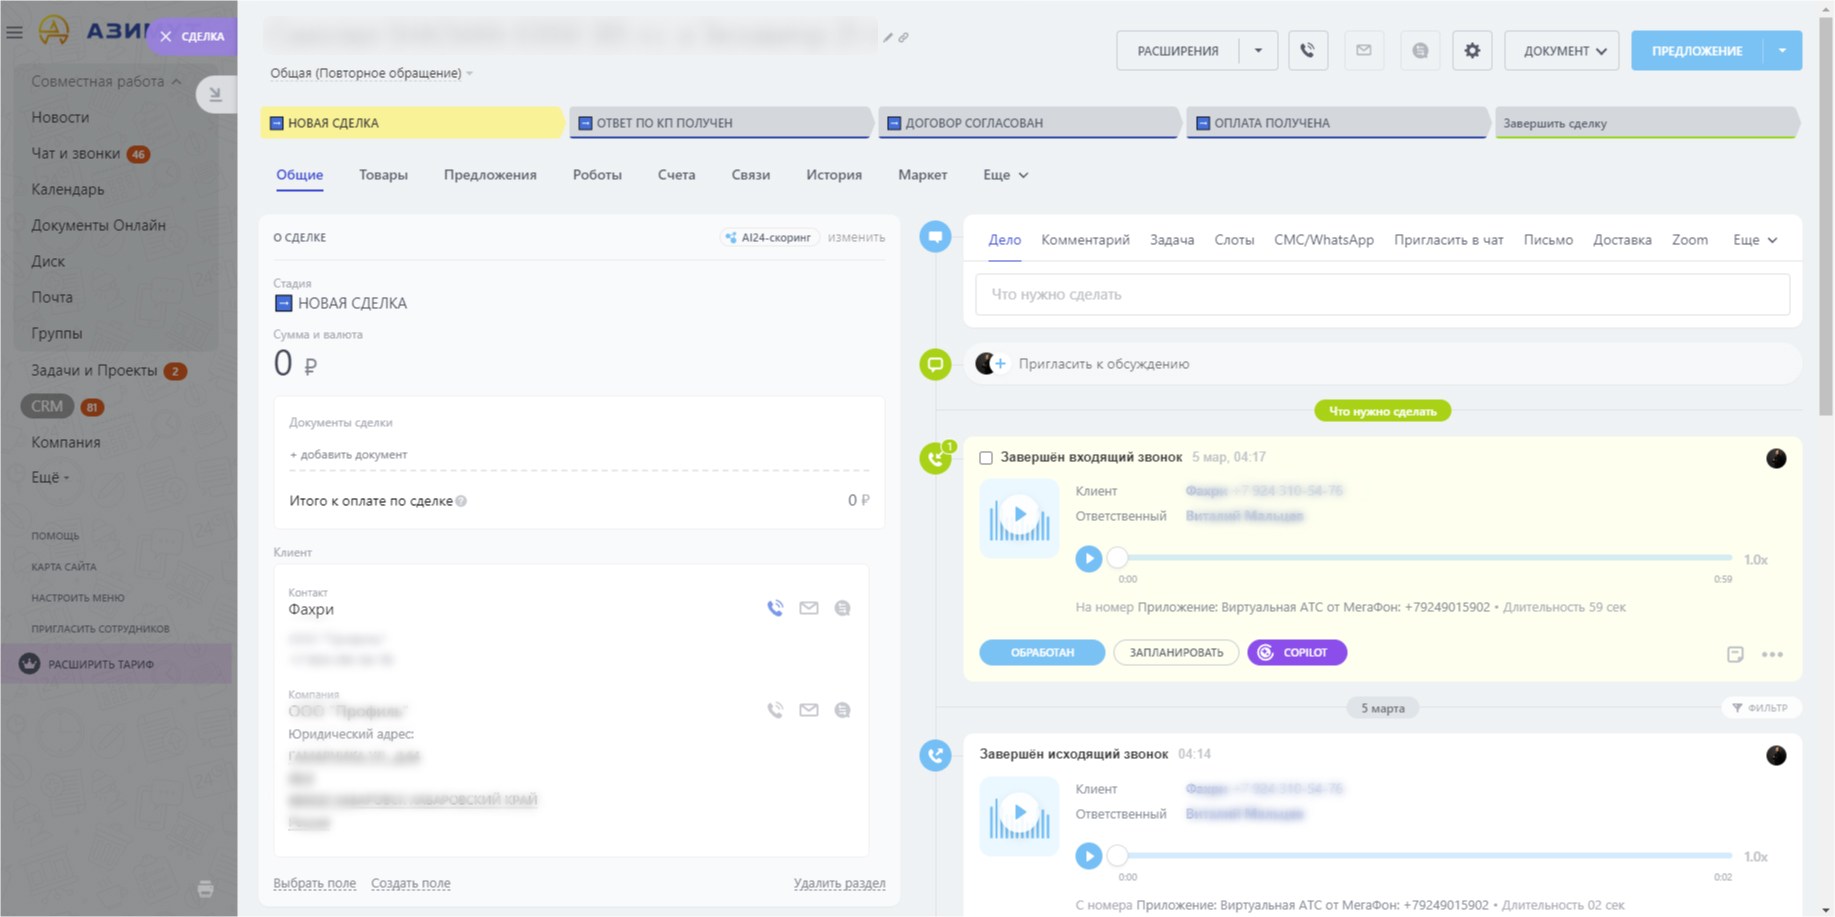1835x917 pixels.
Task: Select the СМС/WhatsApp activity tab
Action: 1323,240
